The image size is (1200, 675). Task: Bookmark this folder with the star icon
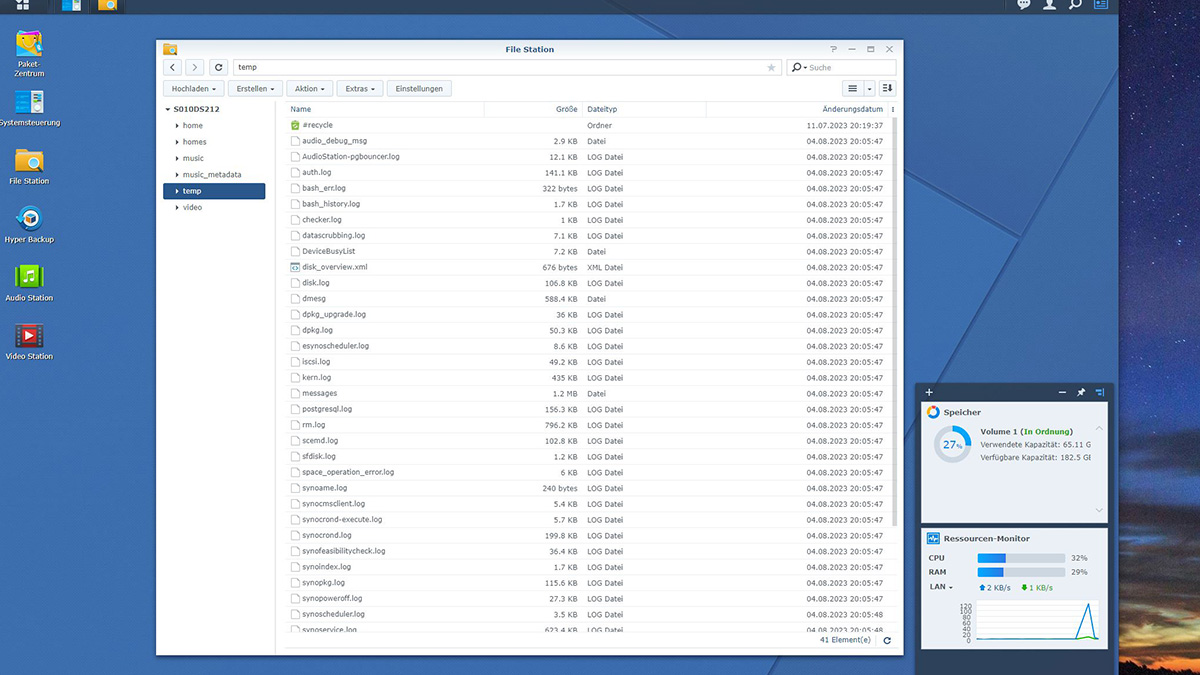(771, 68)
